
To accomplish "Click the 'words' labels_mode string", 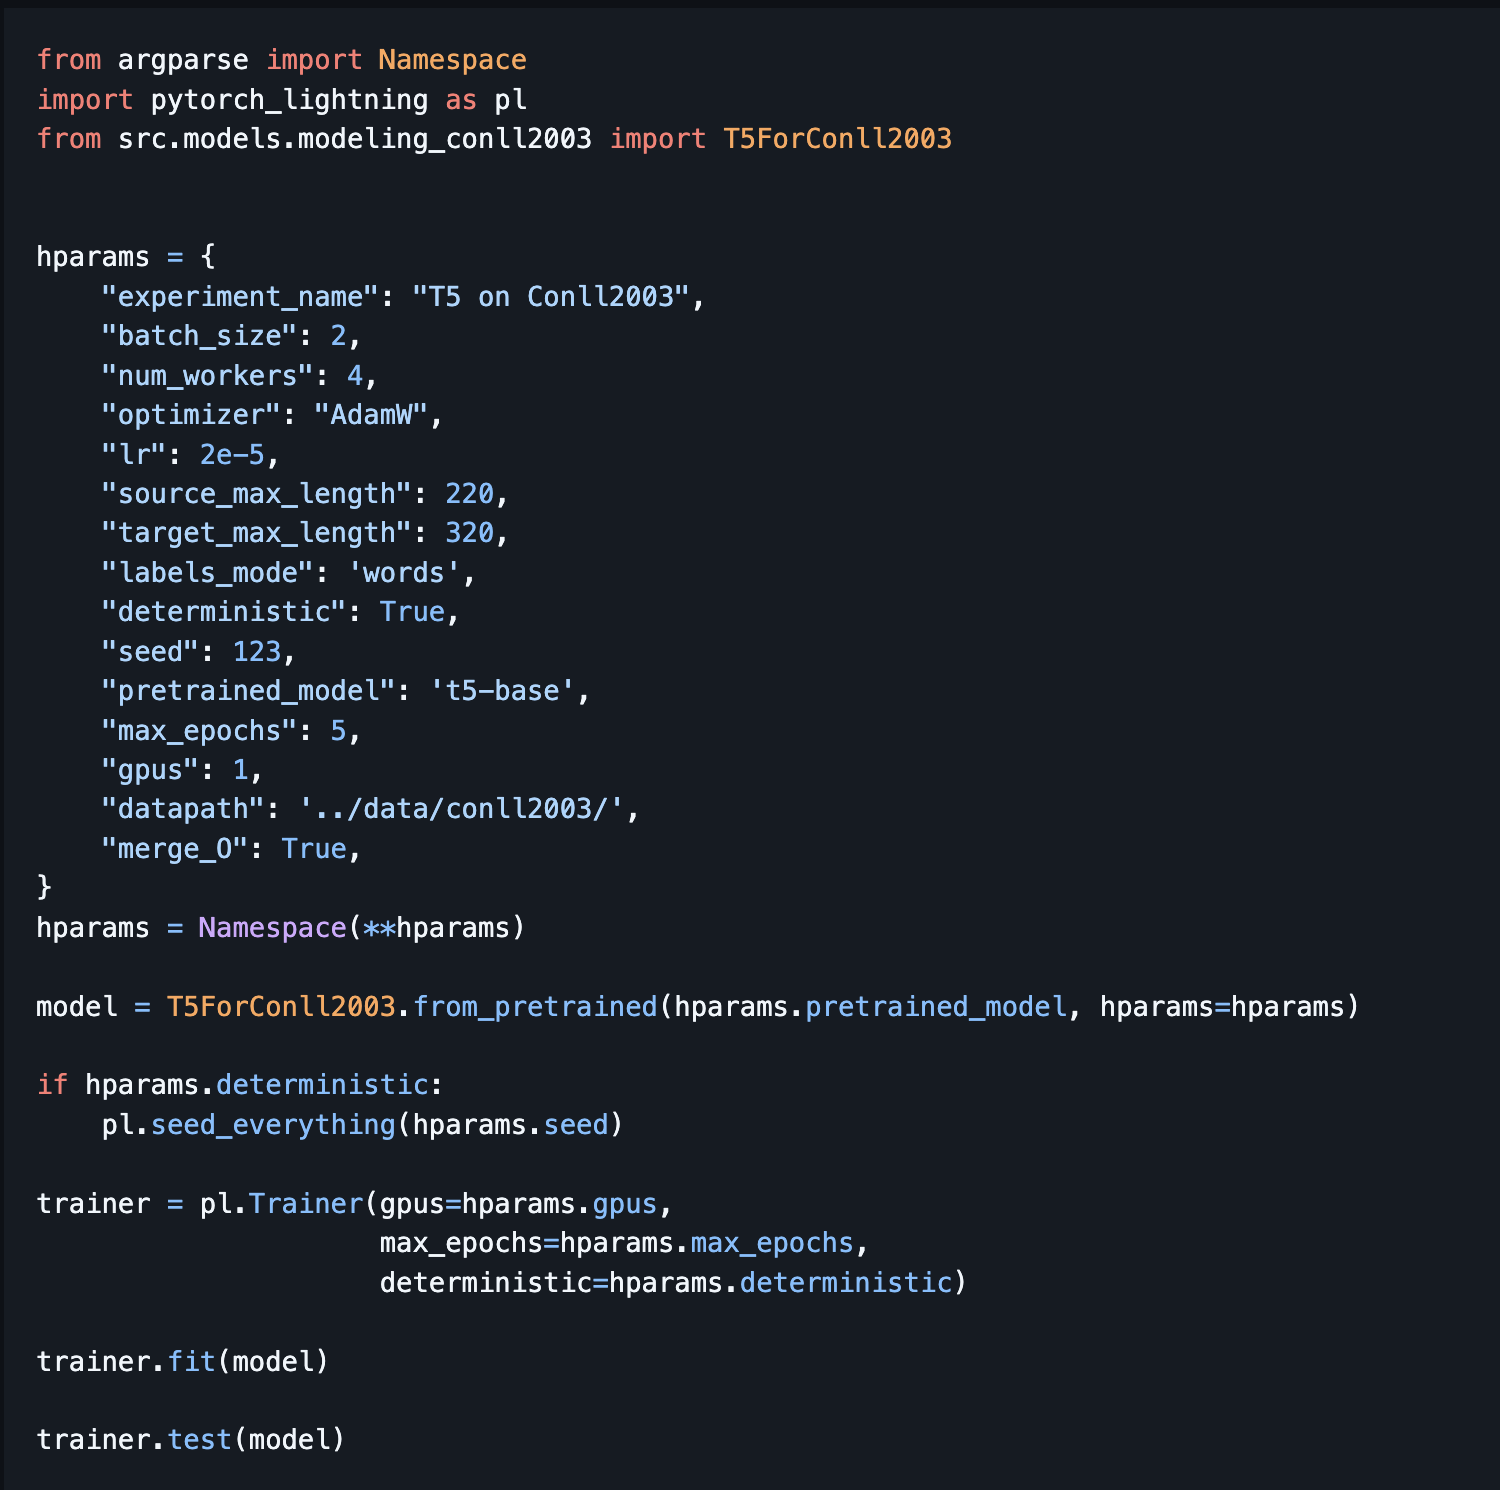I will point(404,573).
